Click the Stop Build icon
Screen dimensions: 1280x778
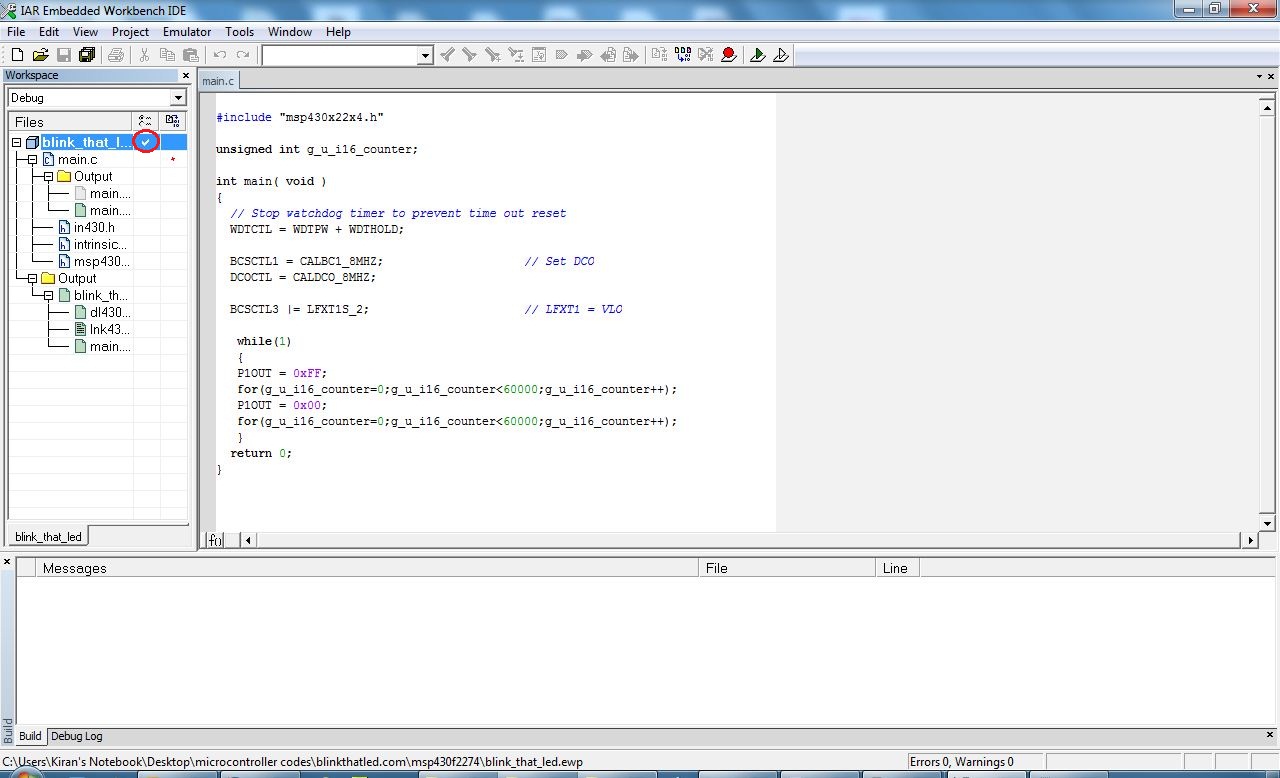[x=706, y=55]
